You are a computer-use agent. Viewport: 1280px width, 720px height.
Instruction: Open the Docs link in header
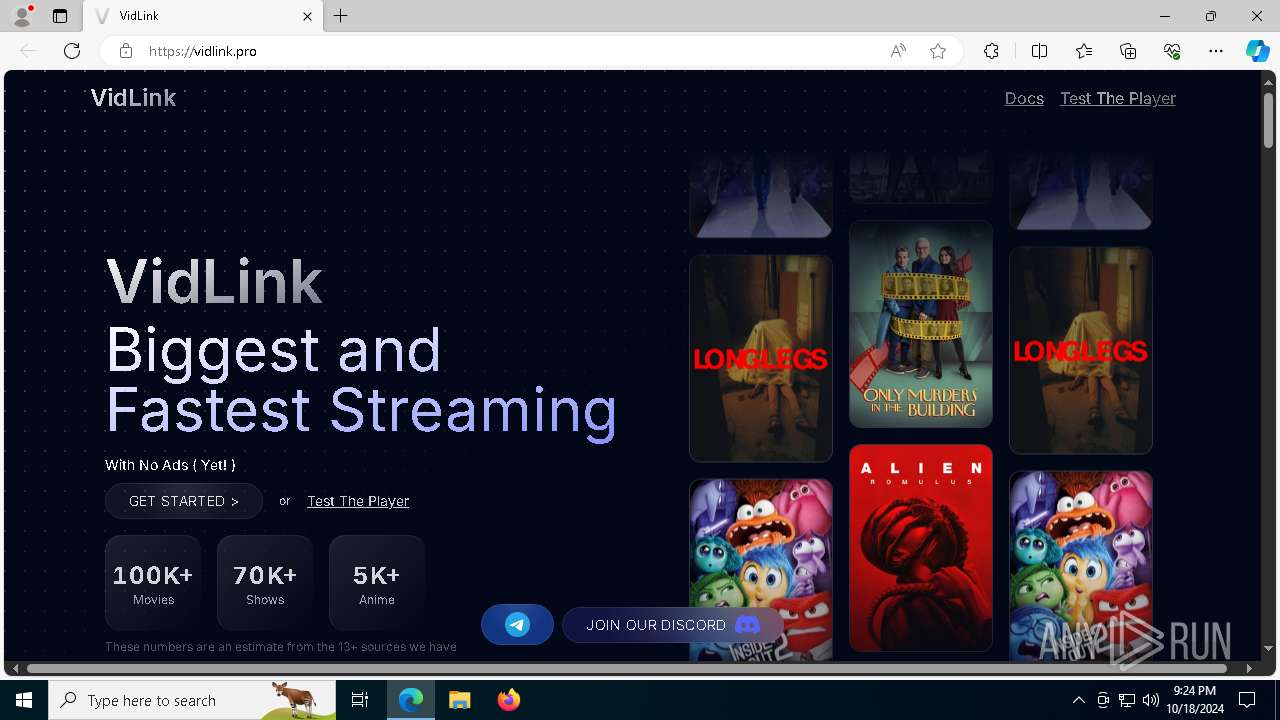[x=1024, y=98]
